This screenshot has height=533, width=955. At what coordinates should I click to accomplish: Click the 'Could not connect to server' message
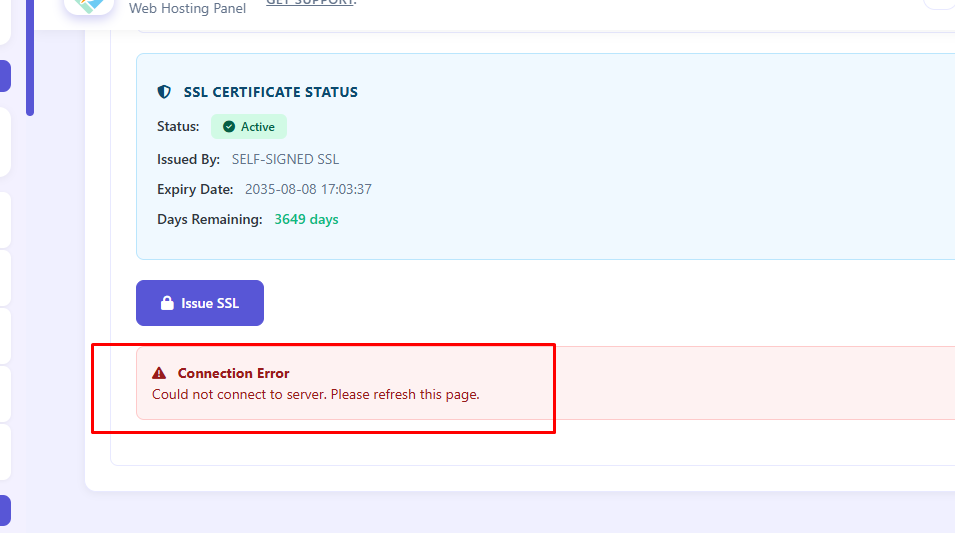click(x=315, y=394)
